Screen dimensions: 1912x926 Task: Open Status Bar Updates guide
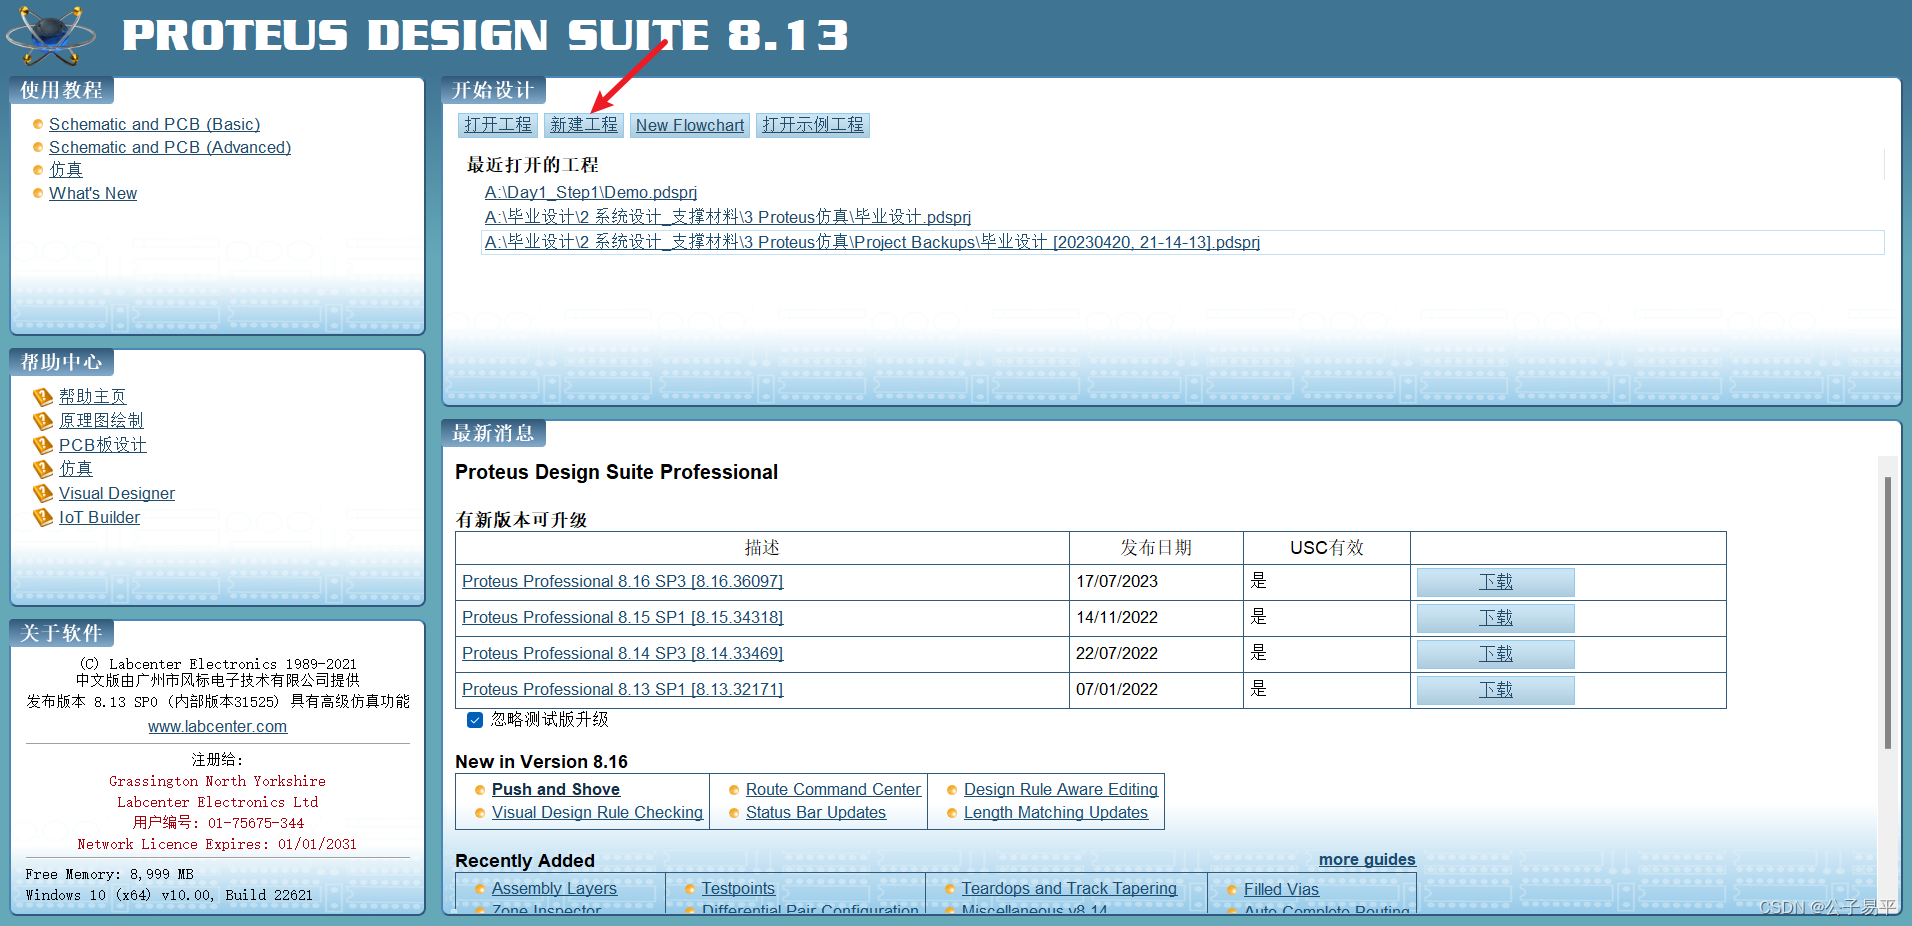tap(816, 813)
